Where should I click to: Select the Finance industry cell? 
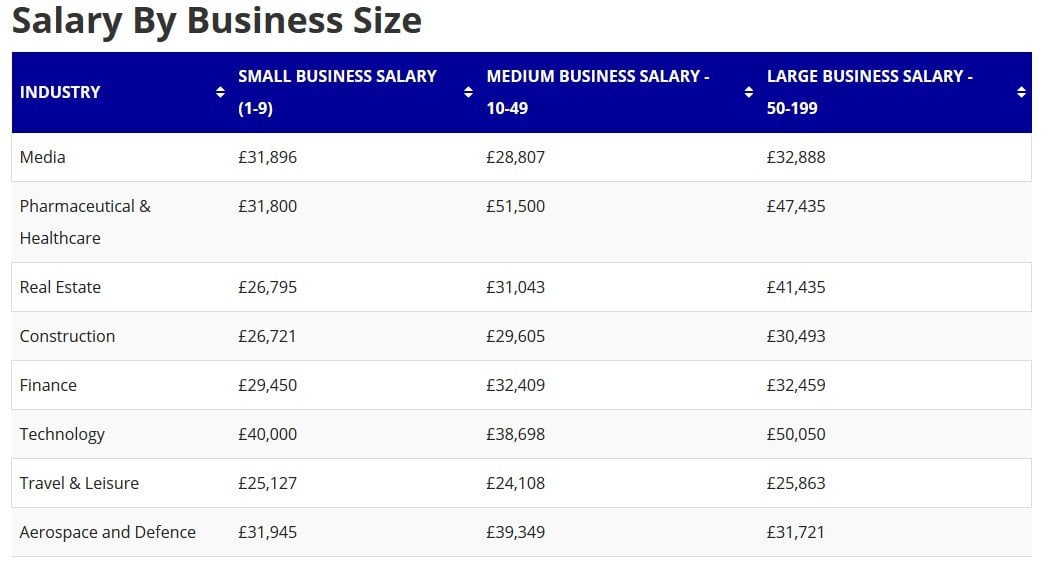point(48,385)
